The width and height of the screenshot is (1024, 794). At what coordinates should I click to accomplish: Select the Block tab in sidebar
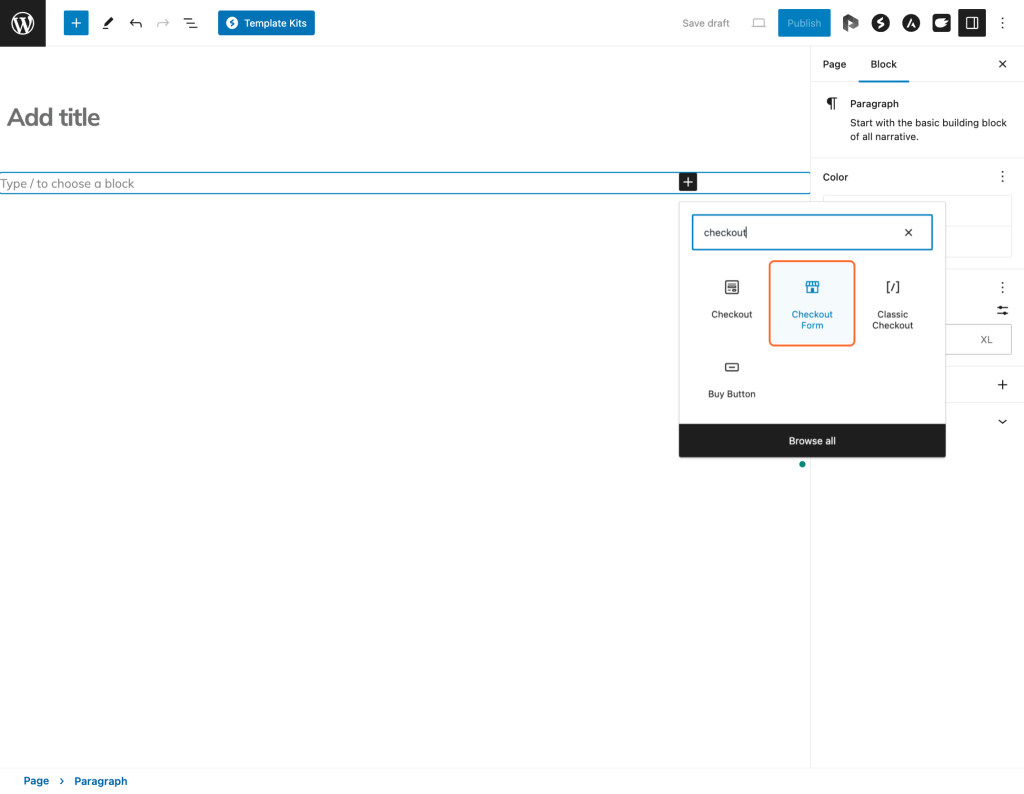(x=883, y=64)
